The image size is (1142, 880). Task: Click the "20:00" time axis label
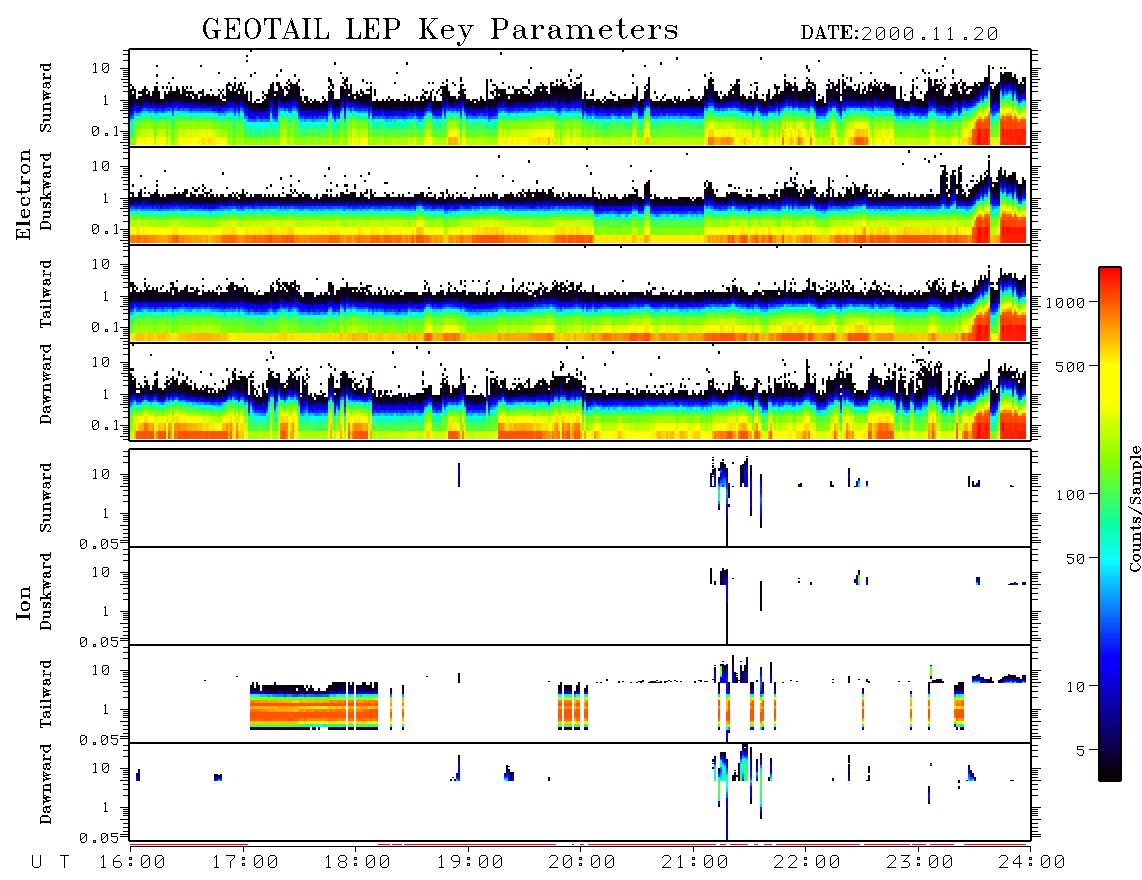click(x=582, y=862)
